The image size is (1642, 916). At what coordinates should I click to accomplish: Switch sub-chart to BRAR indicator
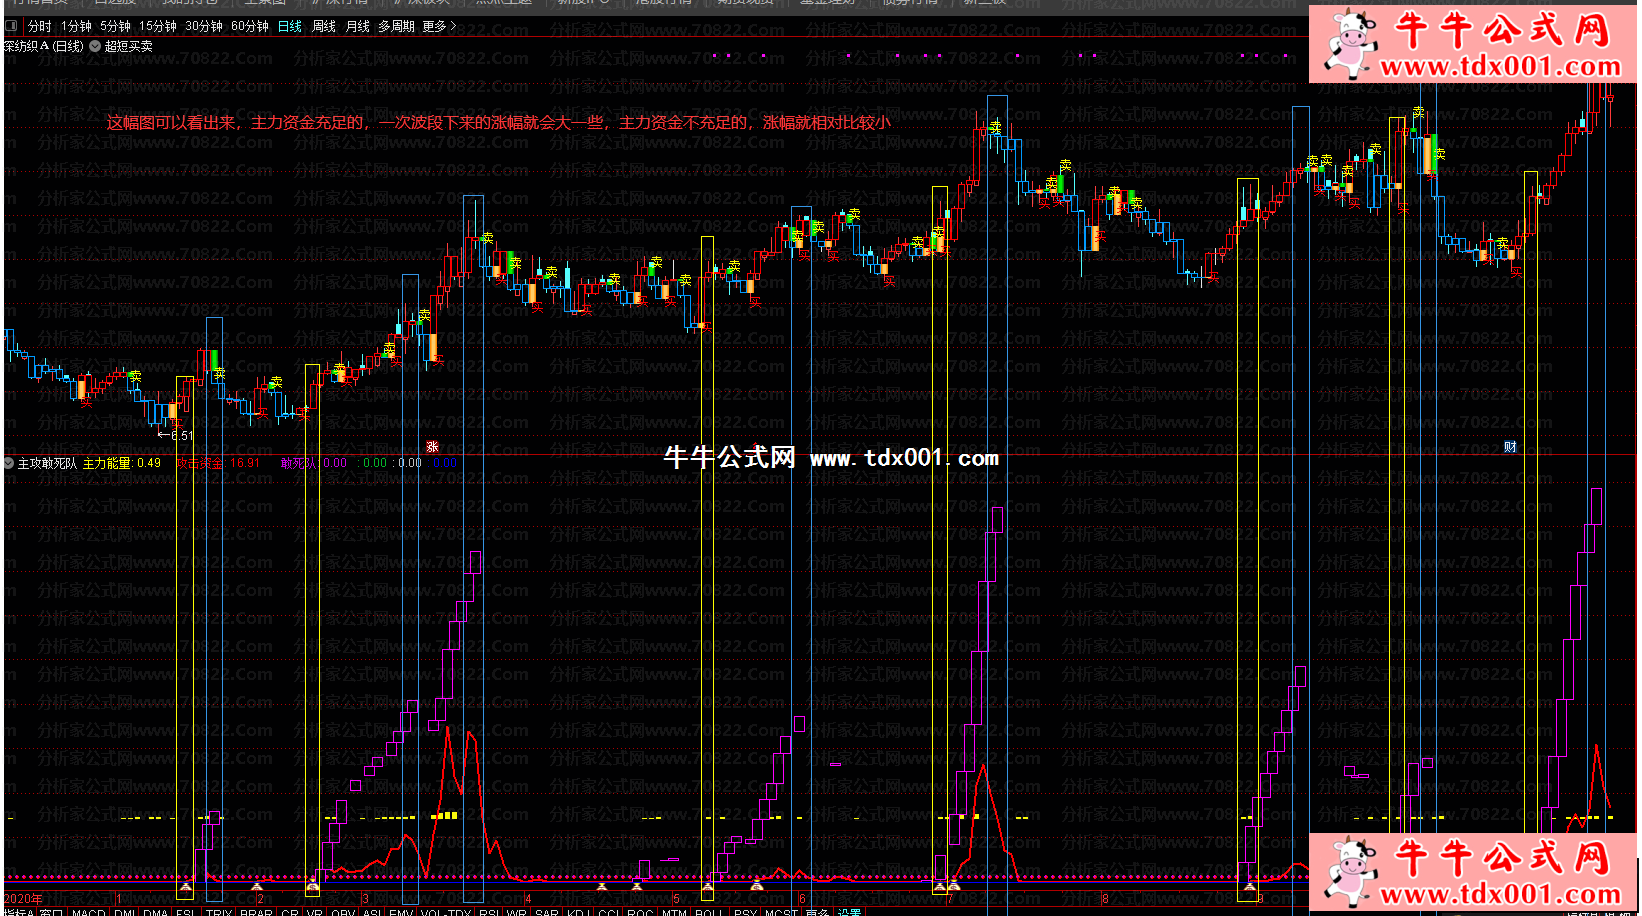256,911
